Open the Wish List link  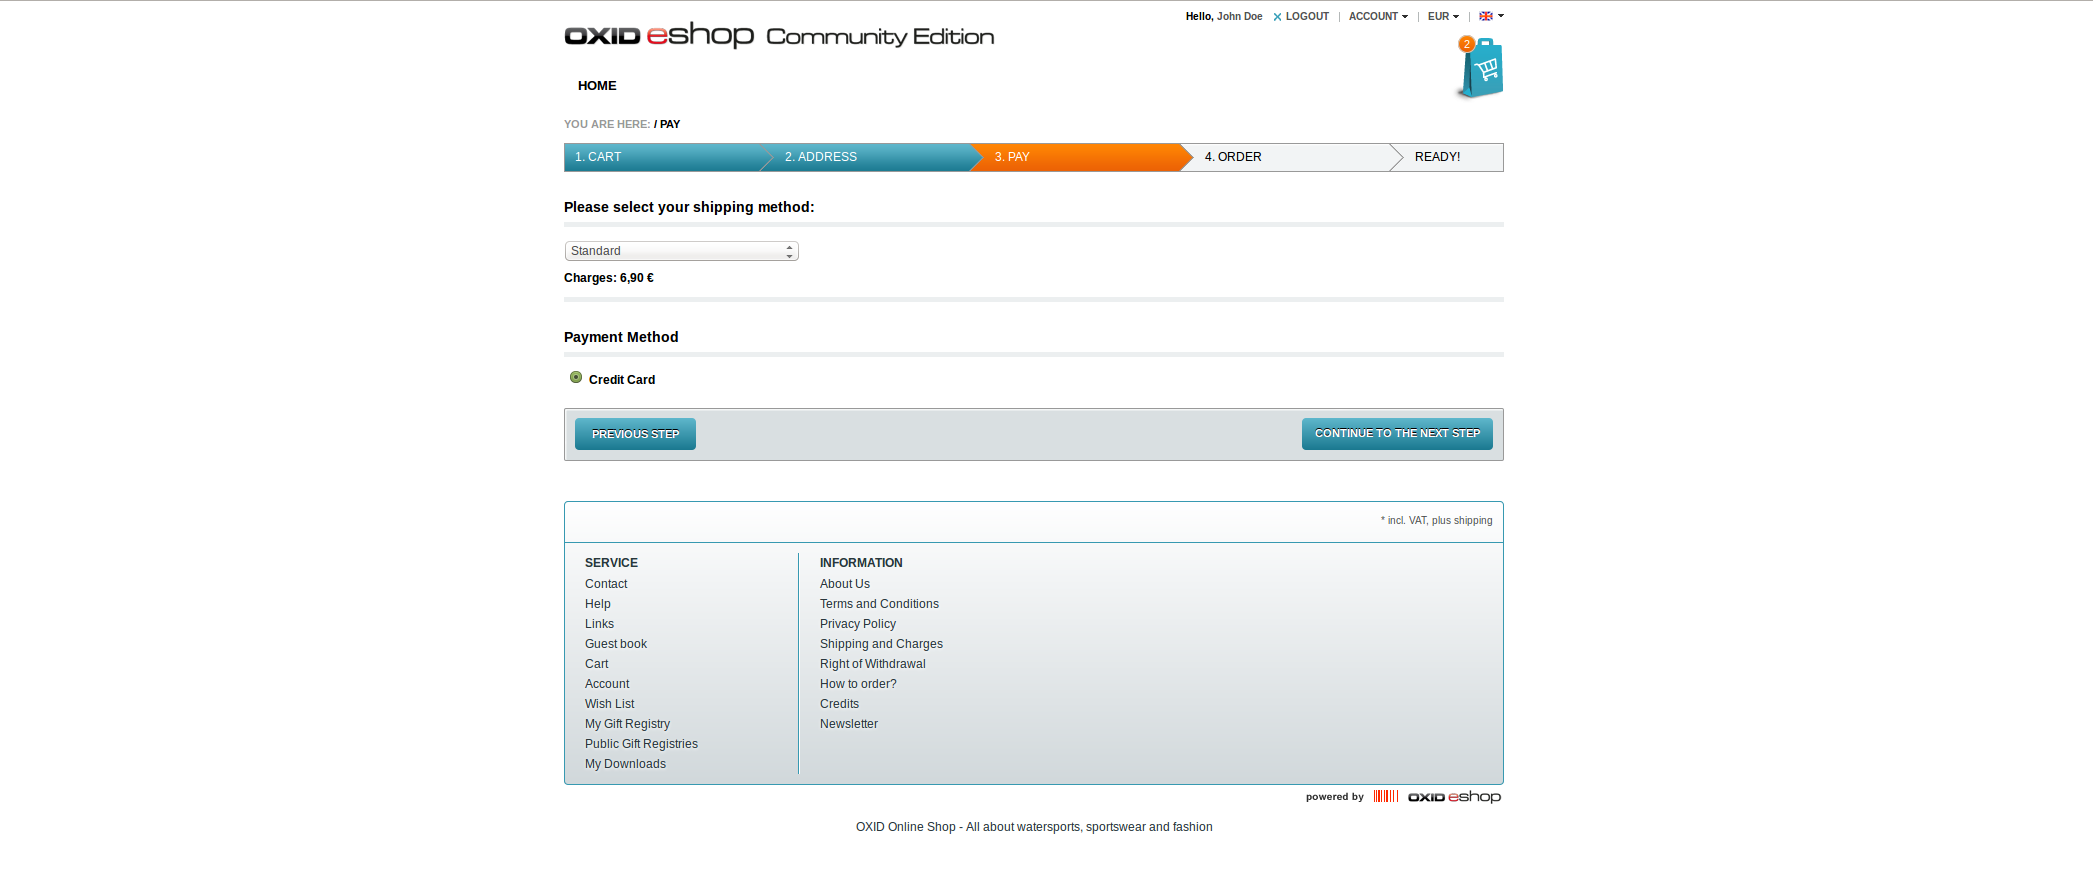[x=609, y=704]
